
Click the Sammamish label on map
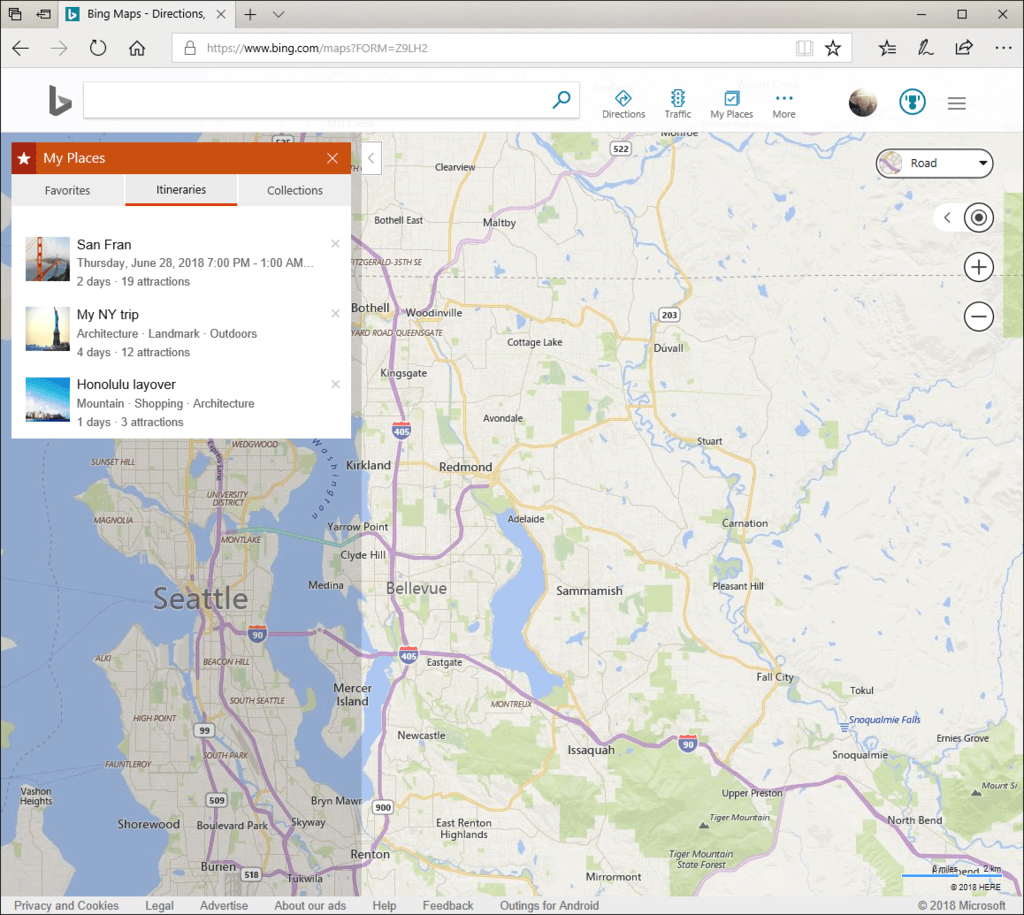(x=589, y=590)
